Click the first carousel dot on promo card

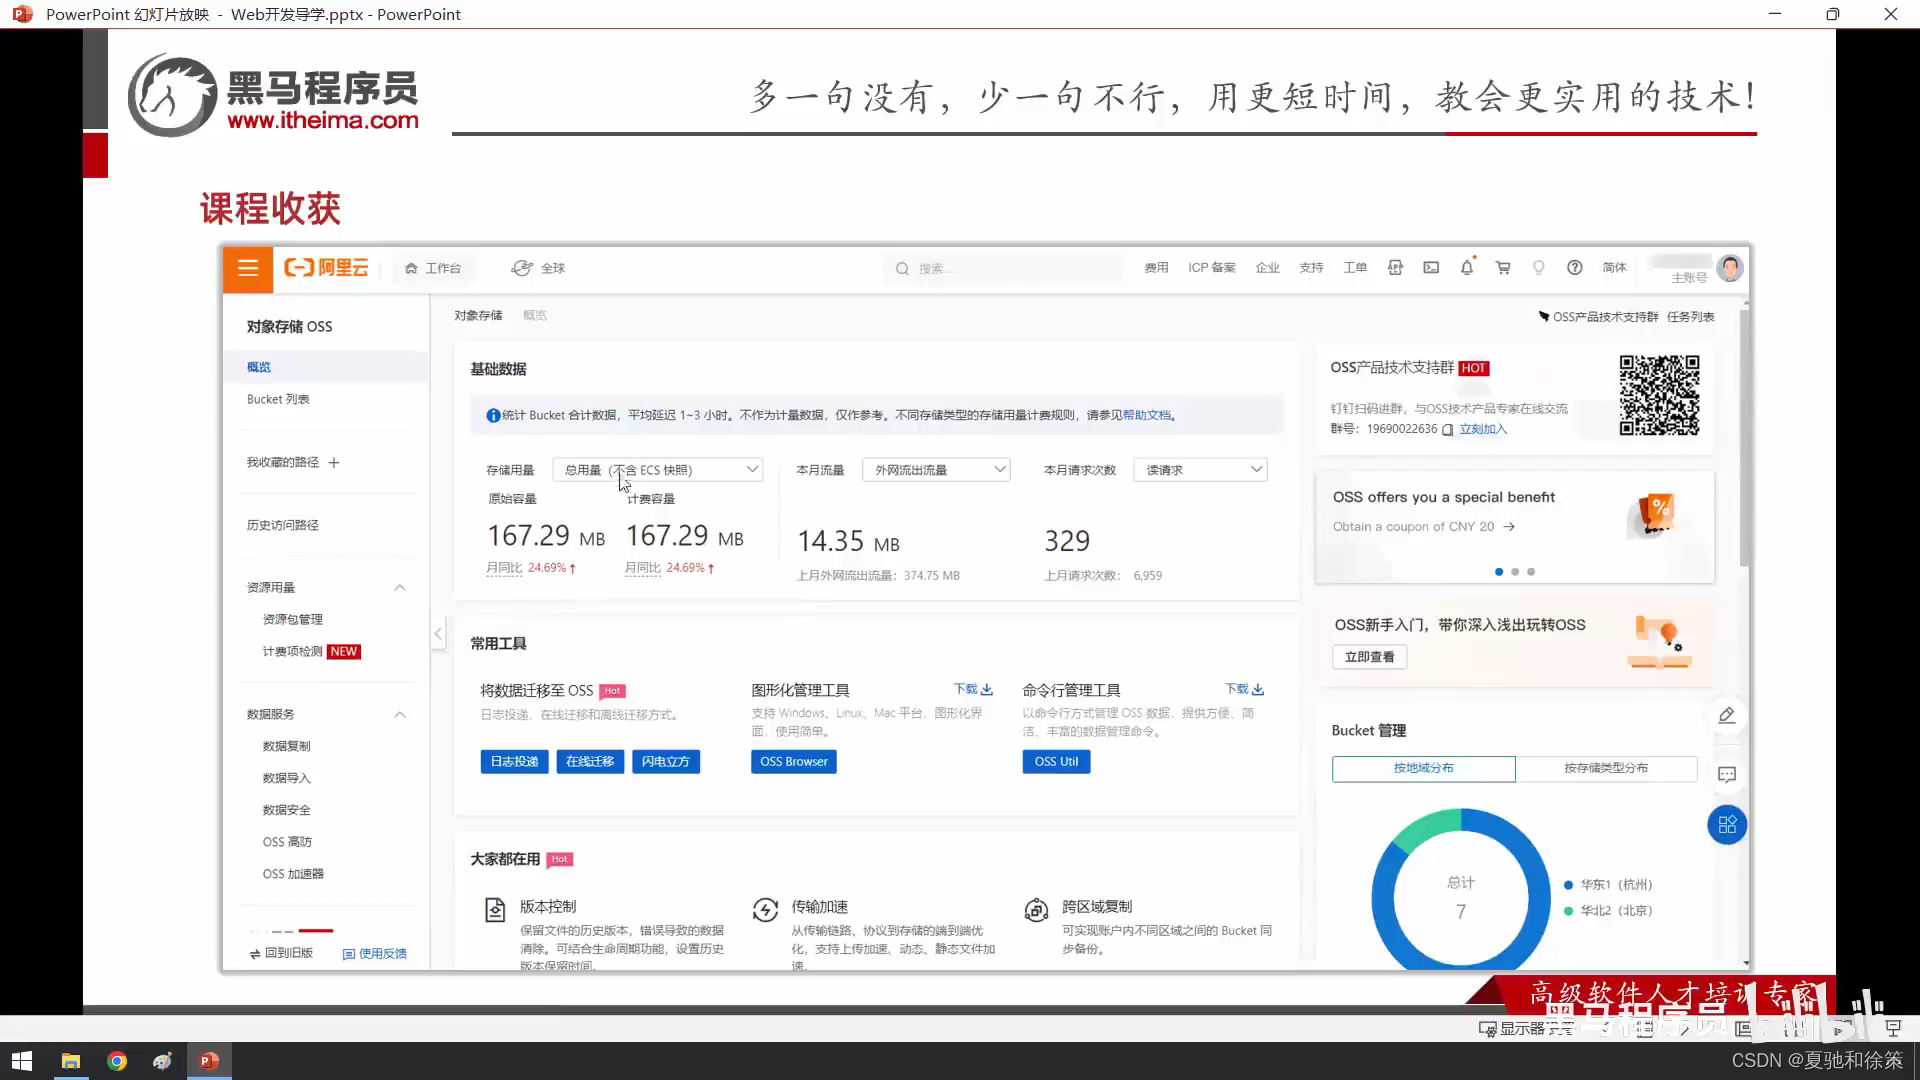click(1498, 572)
